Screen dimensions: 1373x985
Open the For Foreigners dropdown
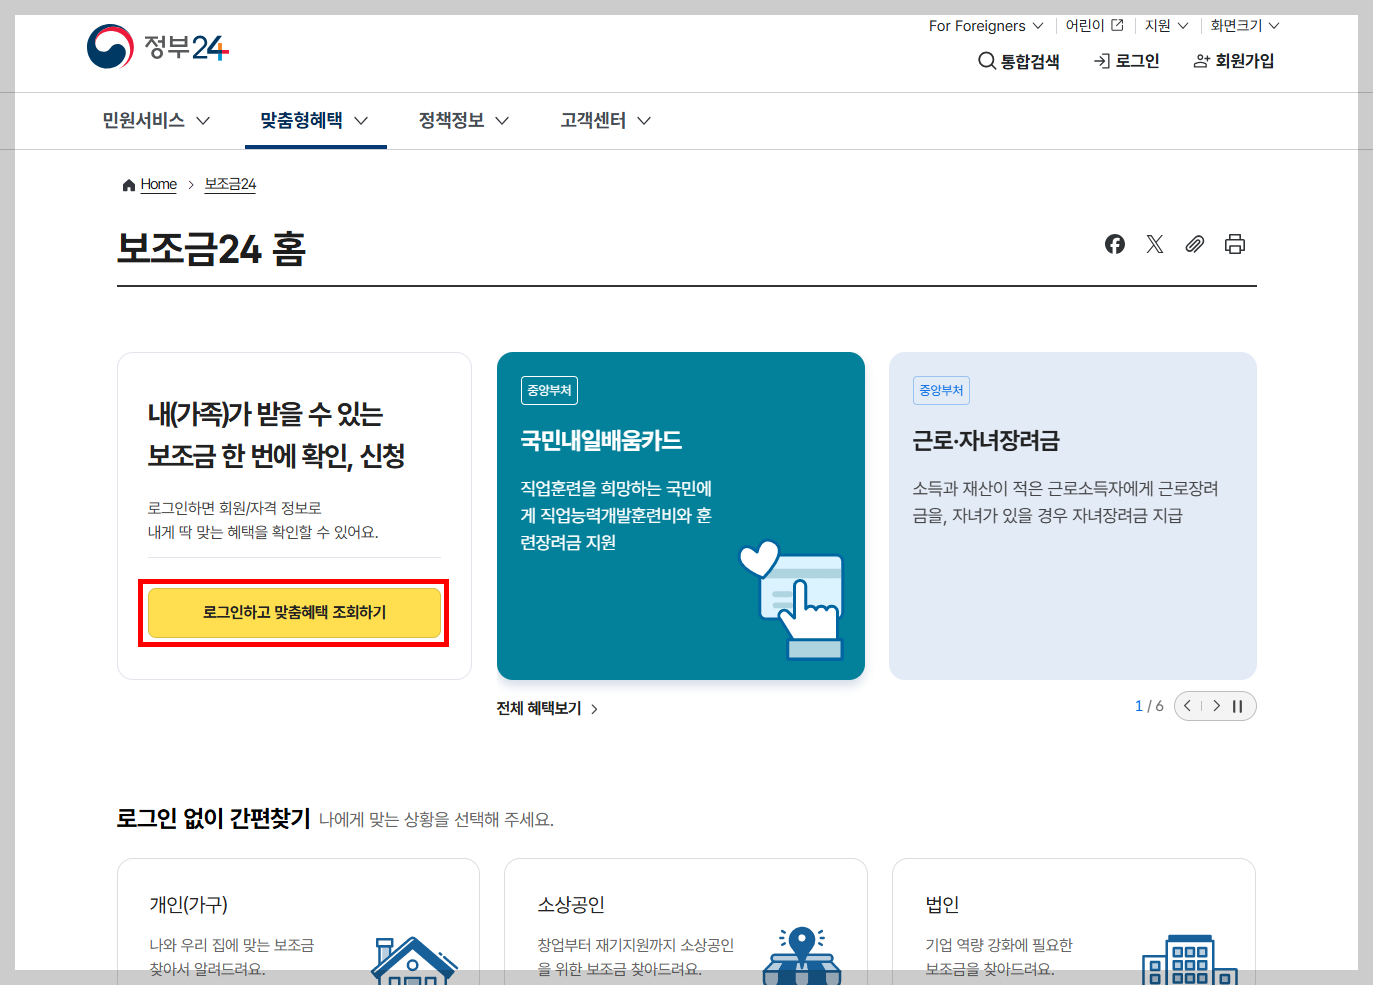click(985, 26)
